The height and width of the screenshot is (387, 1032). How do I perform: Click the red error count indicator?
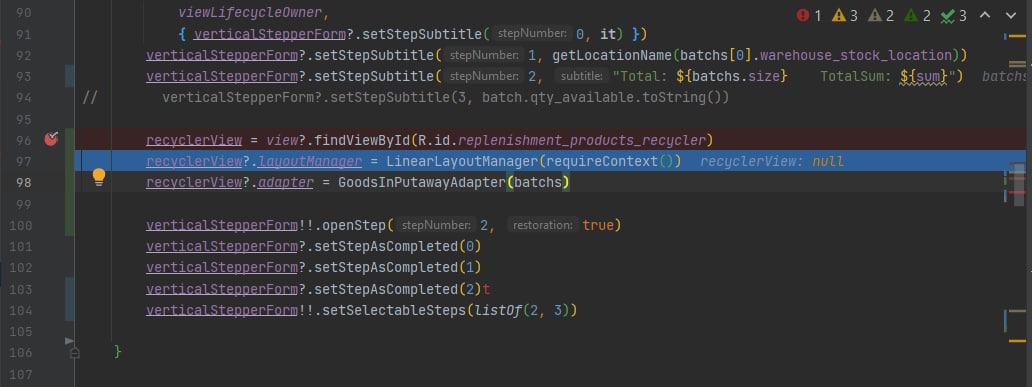tap(809, 15)
